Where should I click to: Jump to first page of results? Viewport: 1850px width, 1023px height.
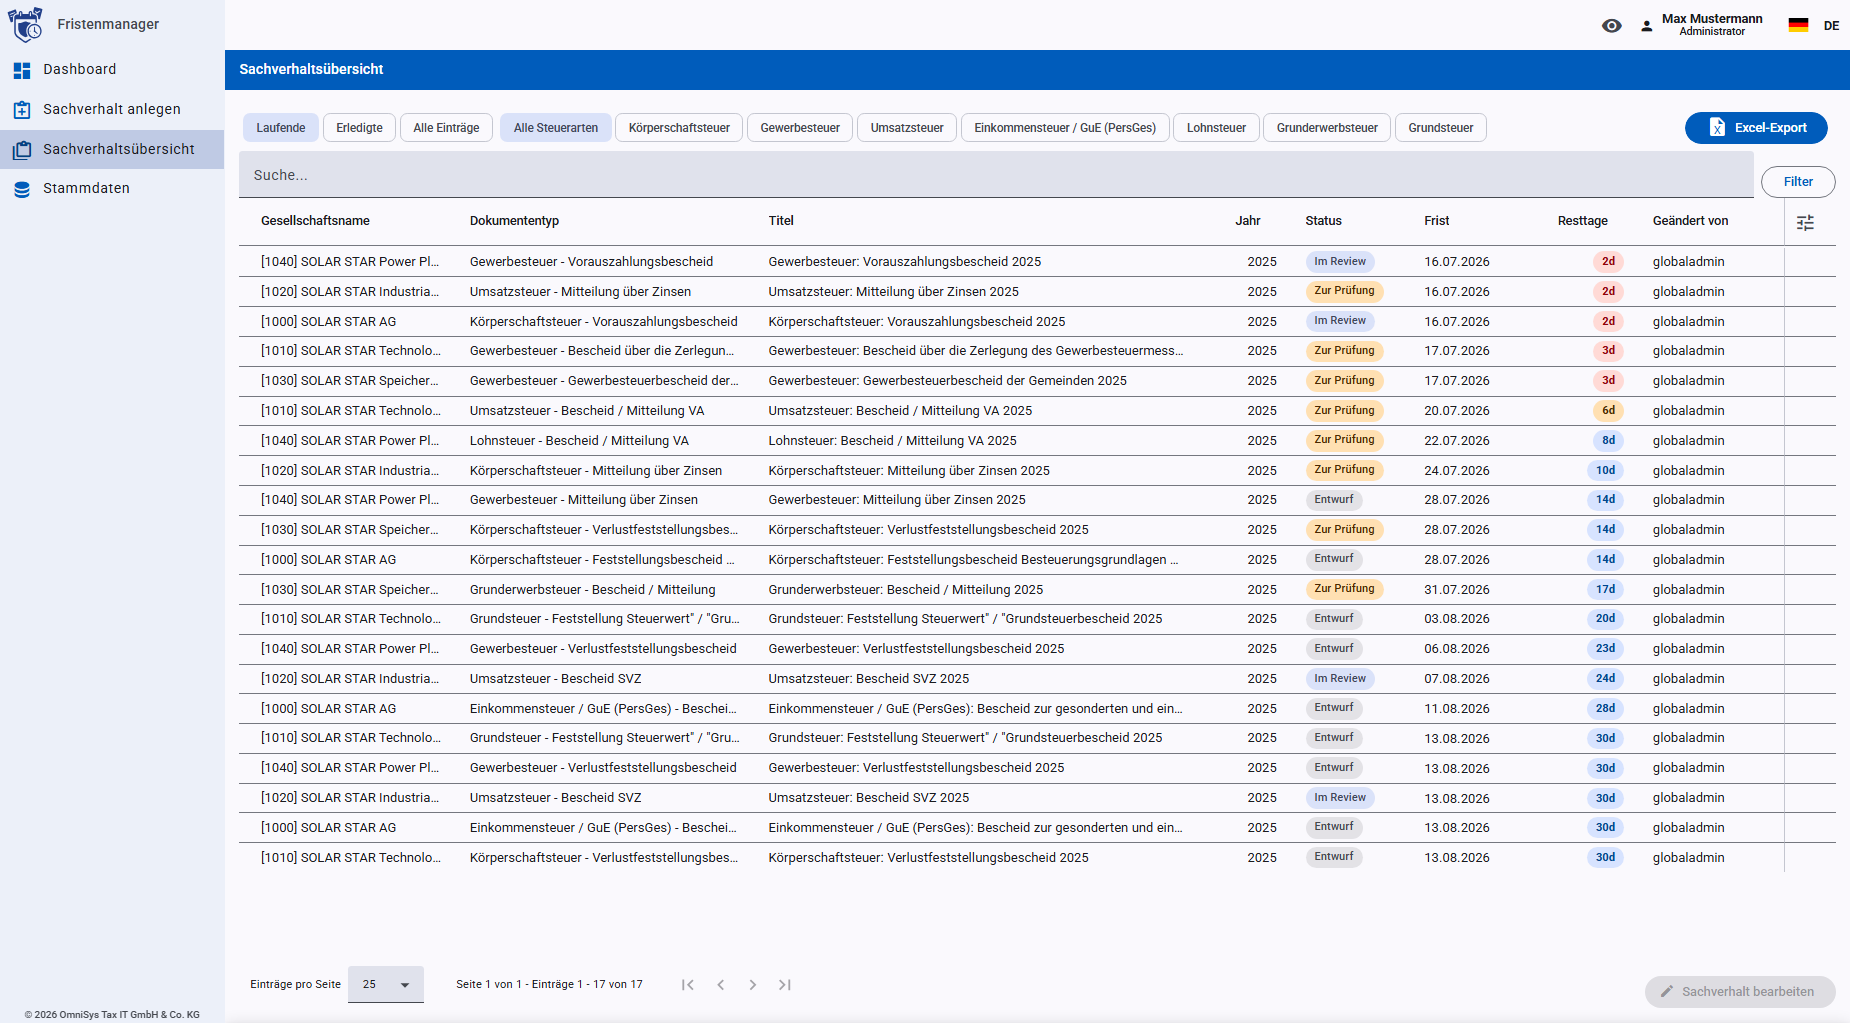[688, 985]
